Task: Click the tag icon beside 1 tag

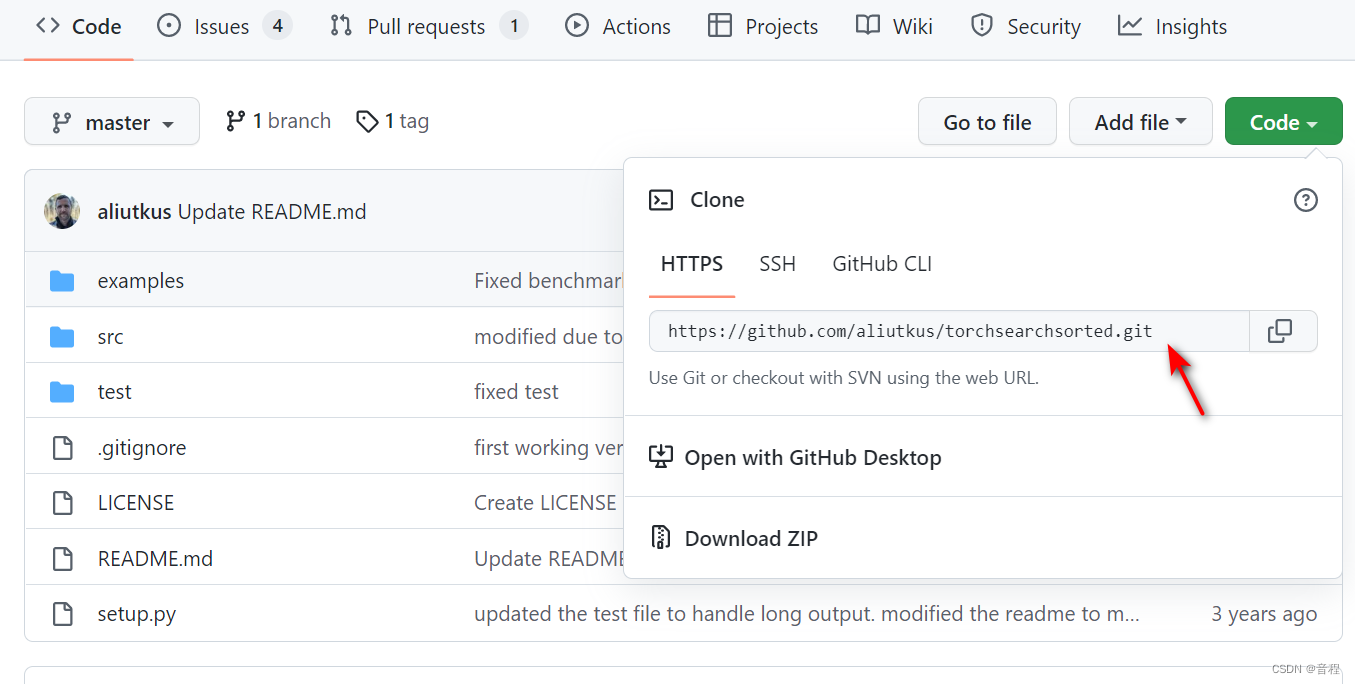Action: tap(367, 121)
